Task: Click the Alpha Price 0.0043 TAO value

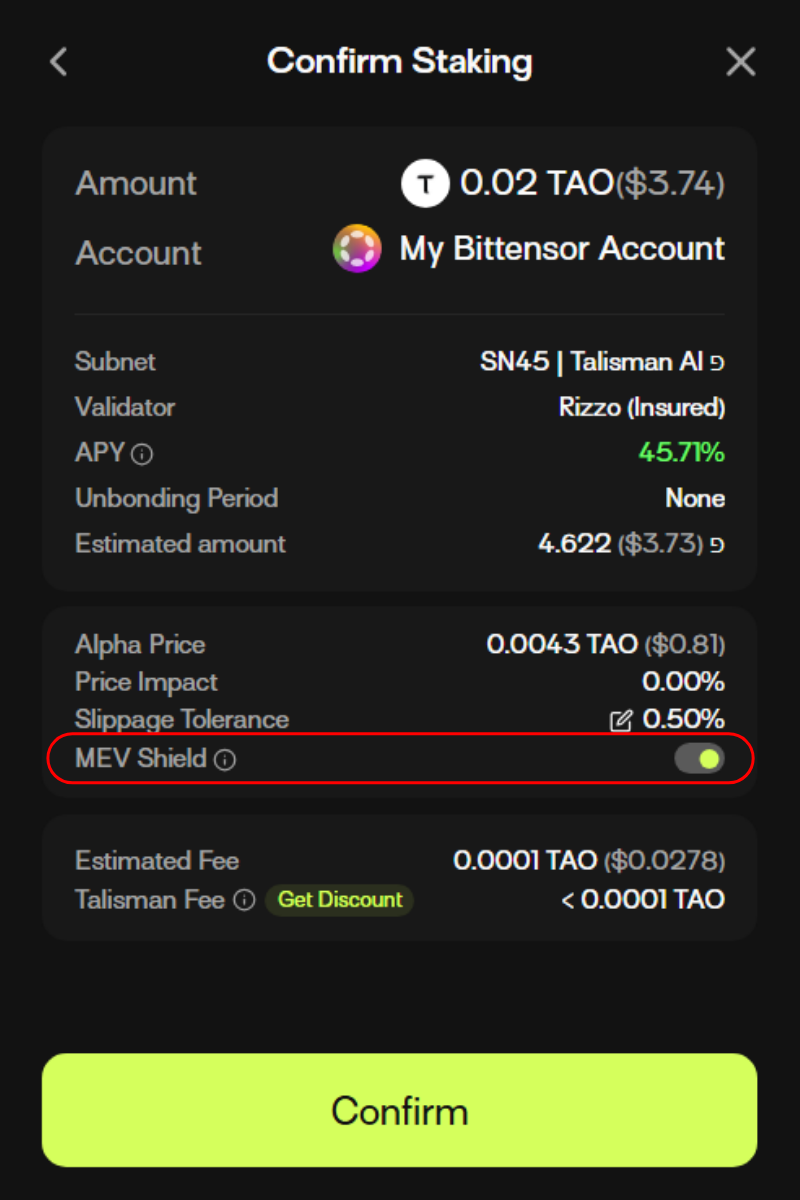Action: coord(562,645)
